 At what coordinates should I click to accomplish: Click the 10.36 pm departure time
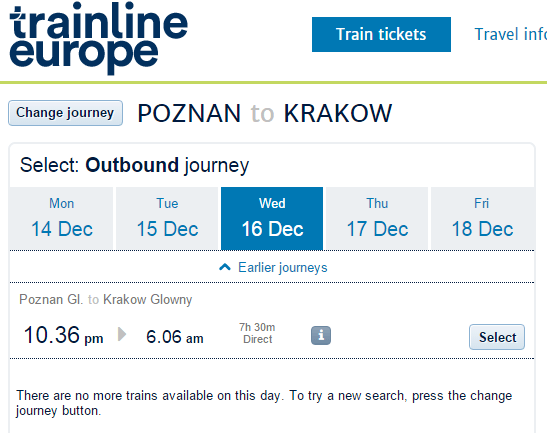click(63, 335)
